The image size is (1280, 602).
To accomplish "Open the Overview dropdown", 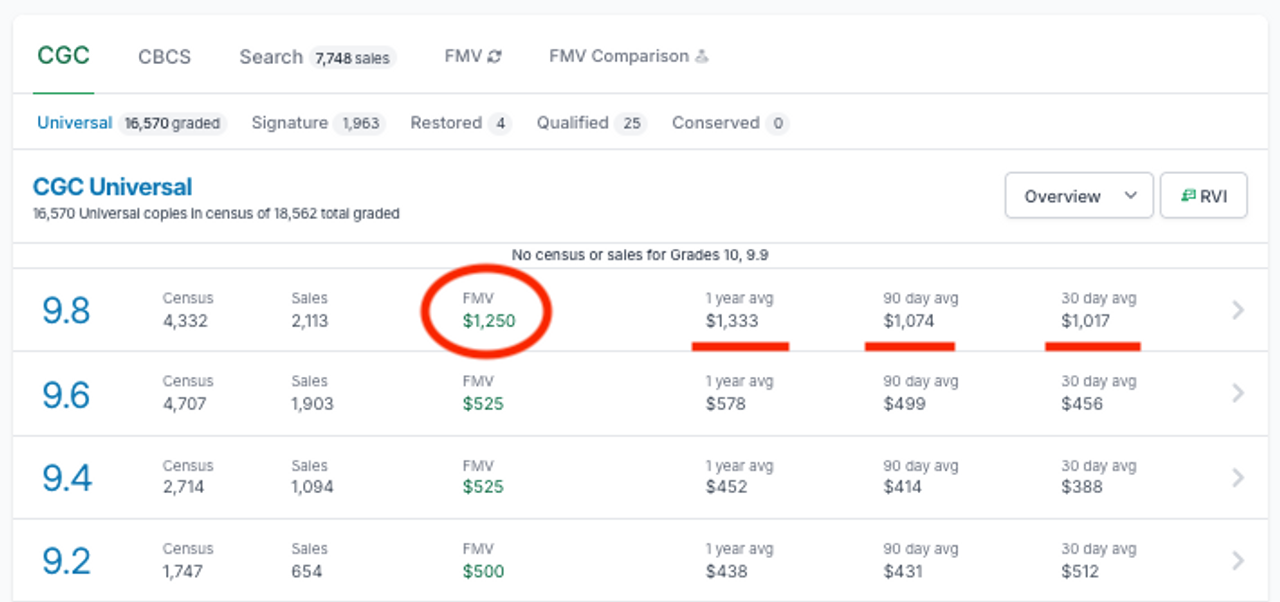I will (1079, 196).
